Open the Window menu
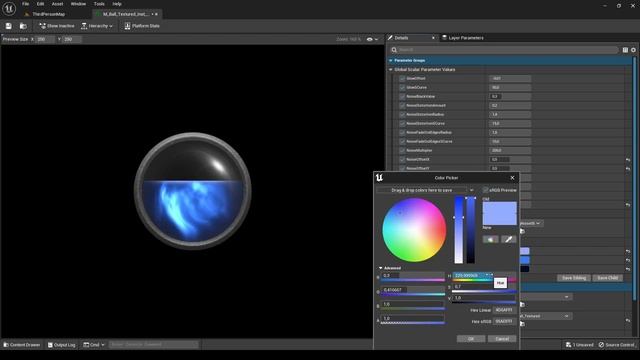 78,4
